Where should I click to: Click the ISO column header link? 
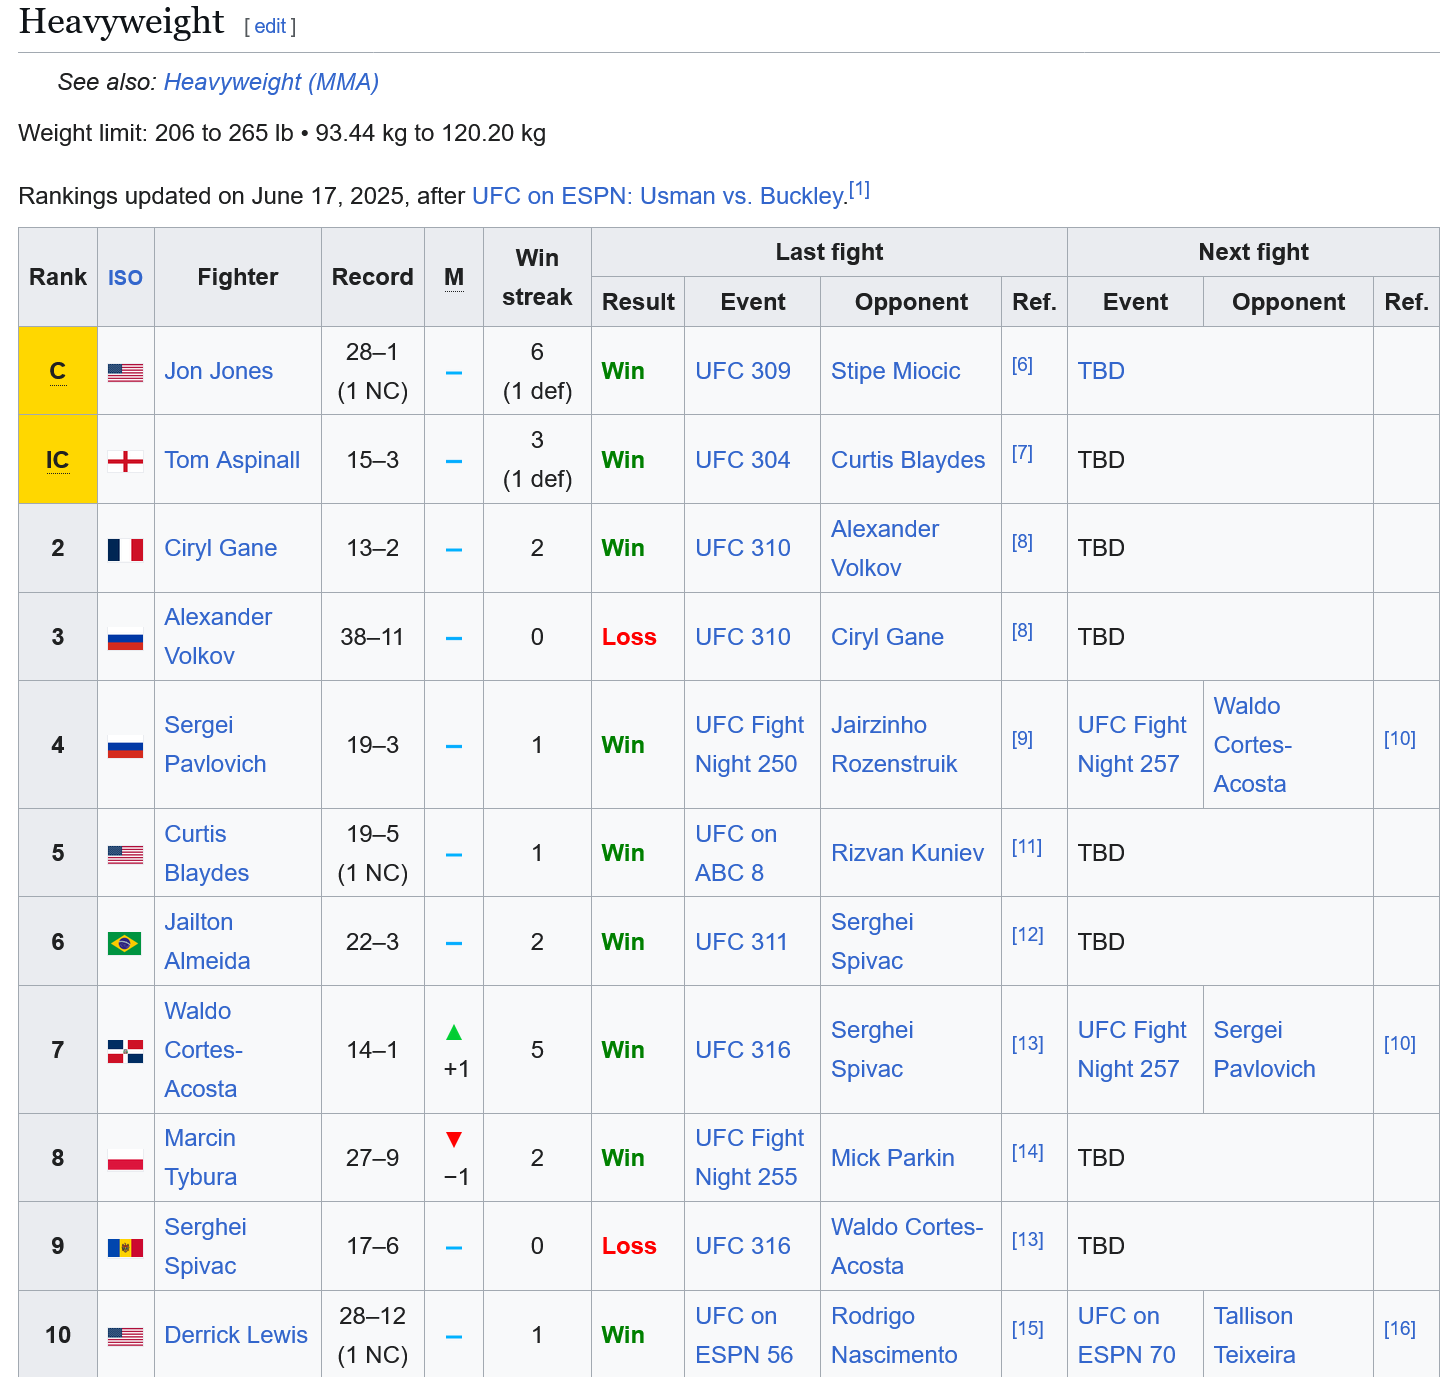(x=125, y=278)
